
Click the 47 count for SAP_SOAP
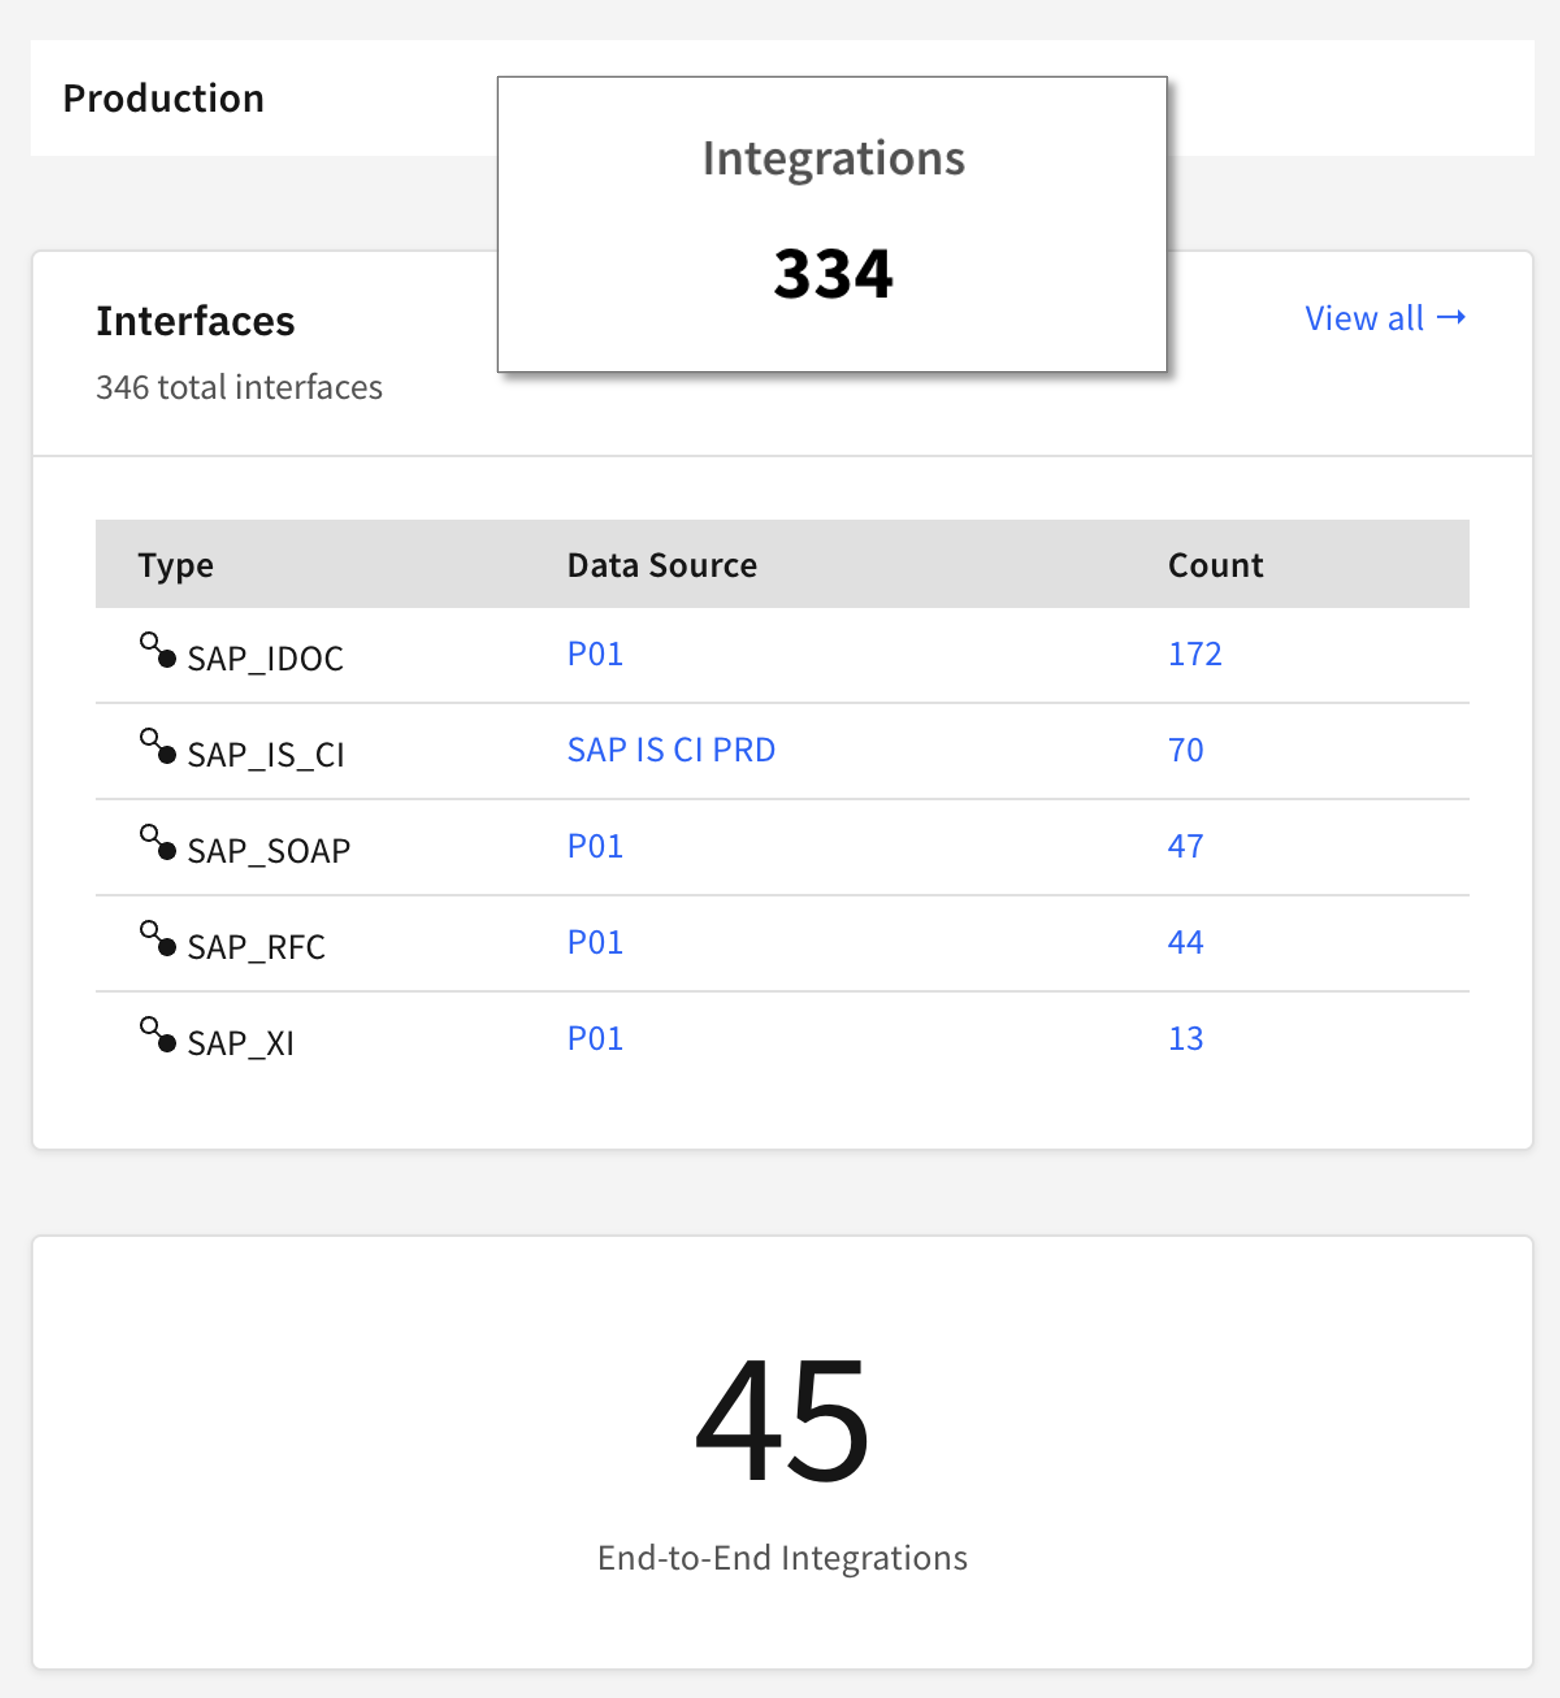(1186, 846)
